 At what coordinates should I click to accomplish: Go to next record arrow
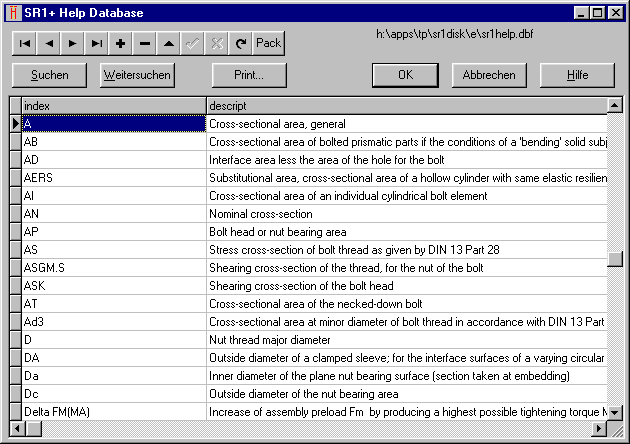click(x=73, y=43)
